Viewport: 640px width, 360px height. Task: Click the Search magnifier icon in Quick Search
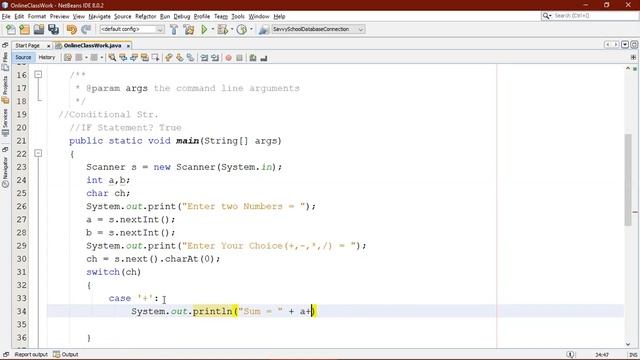click(x=547, y=16)
